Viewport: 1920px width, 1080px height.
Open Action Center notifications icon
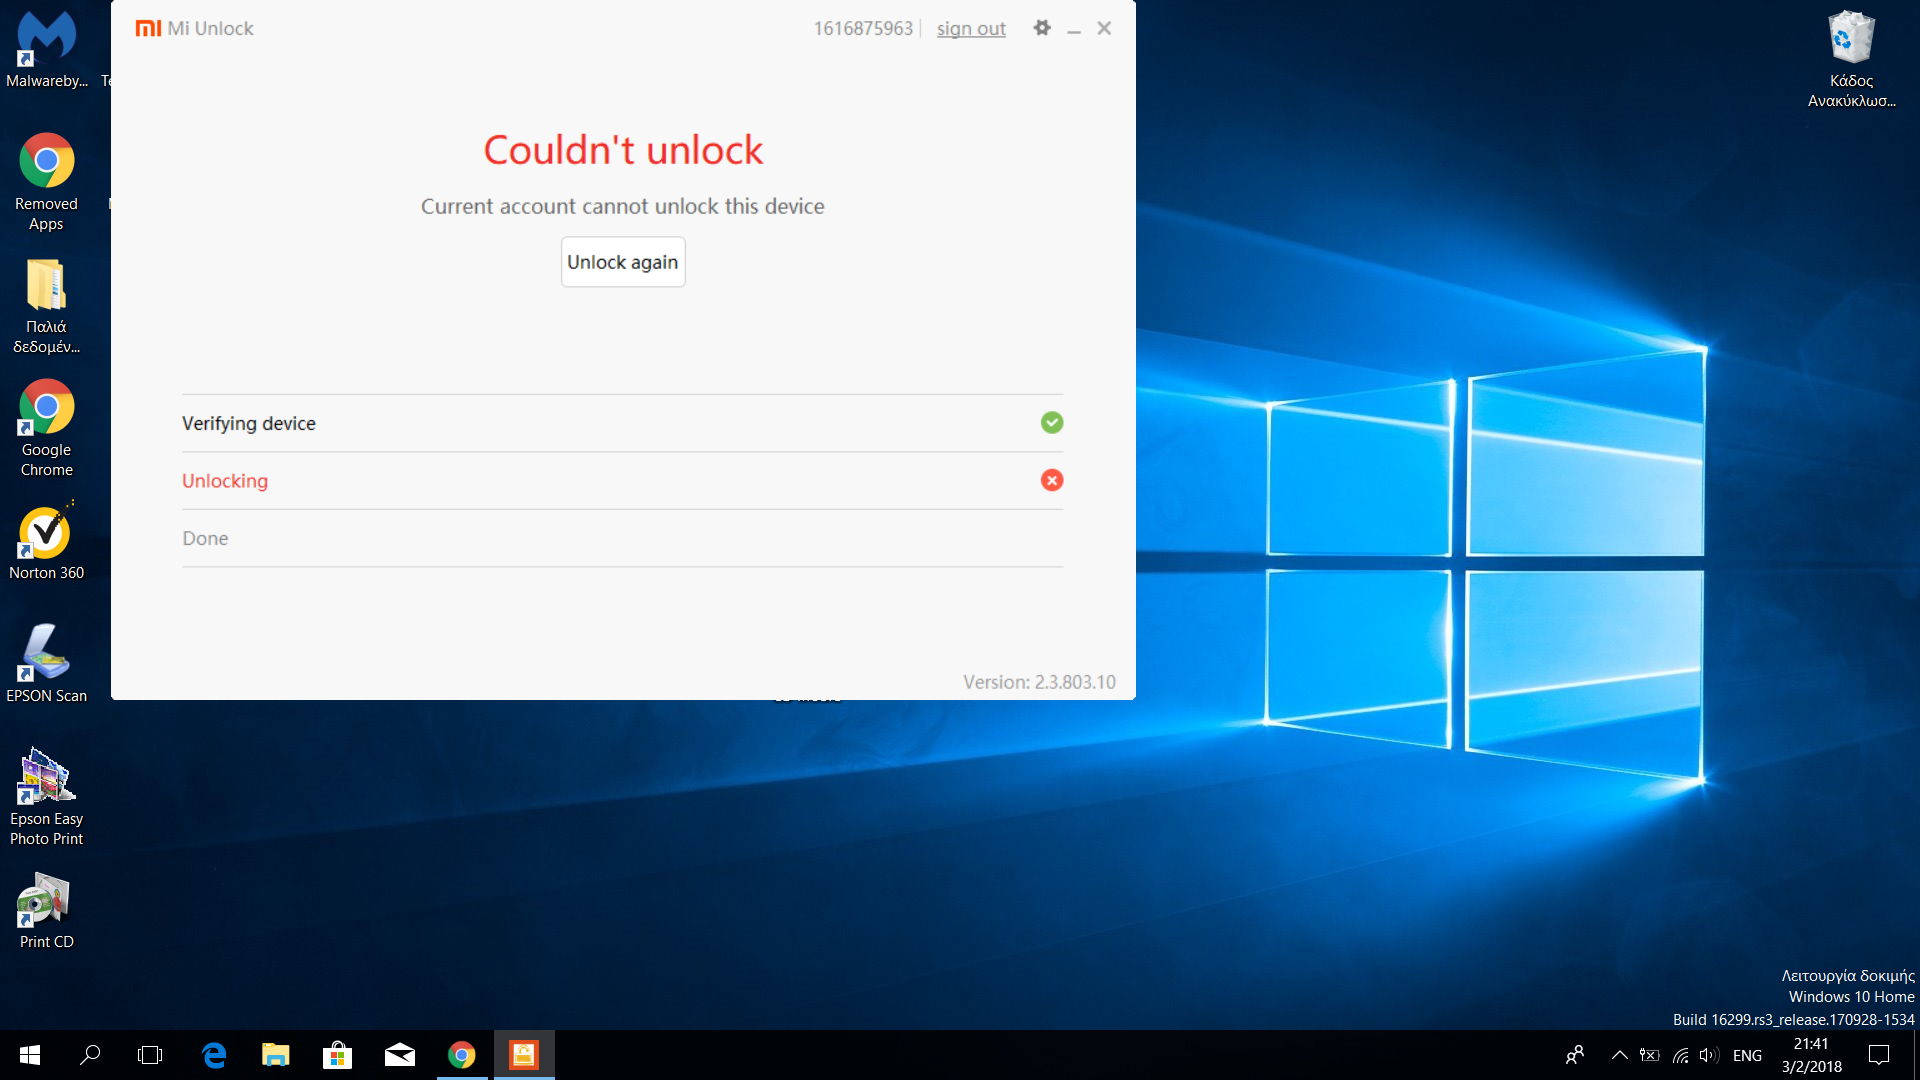[x=1879, y=1055]
